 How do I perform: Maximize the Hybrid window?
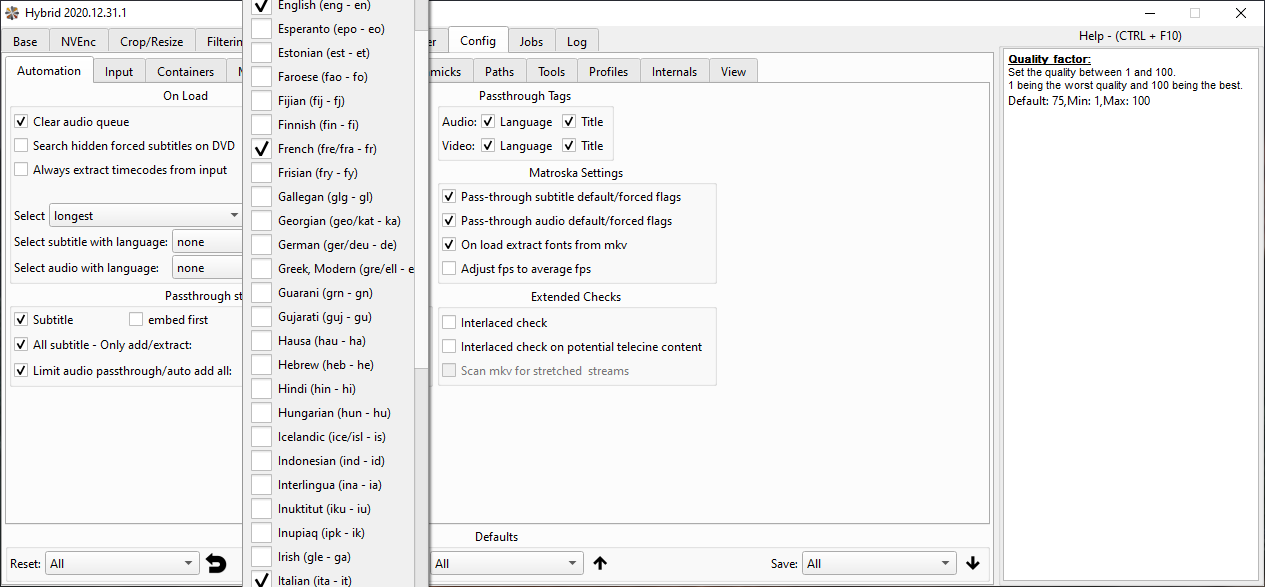click(x=1194, y=13)
